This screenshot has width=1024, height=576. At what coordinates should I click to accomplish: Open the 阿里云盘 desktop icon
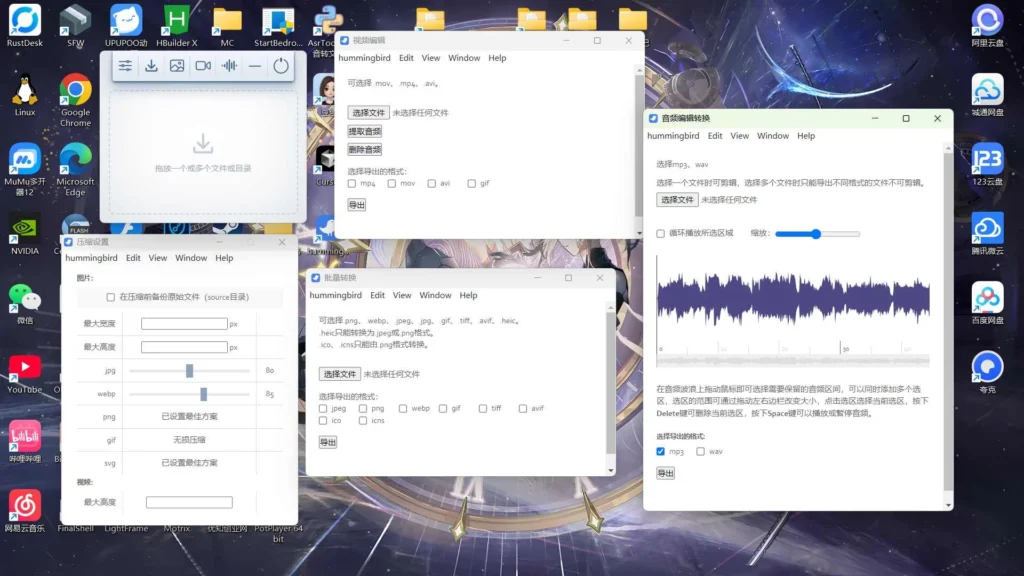click(x=987, y=26)
